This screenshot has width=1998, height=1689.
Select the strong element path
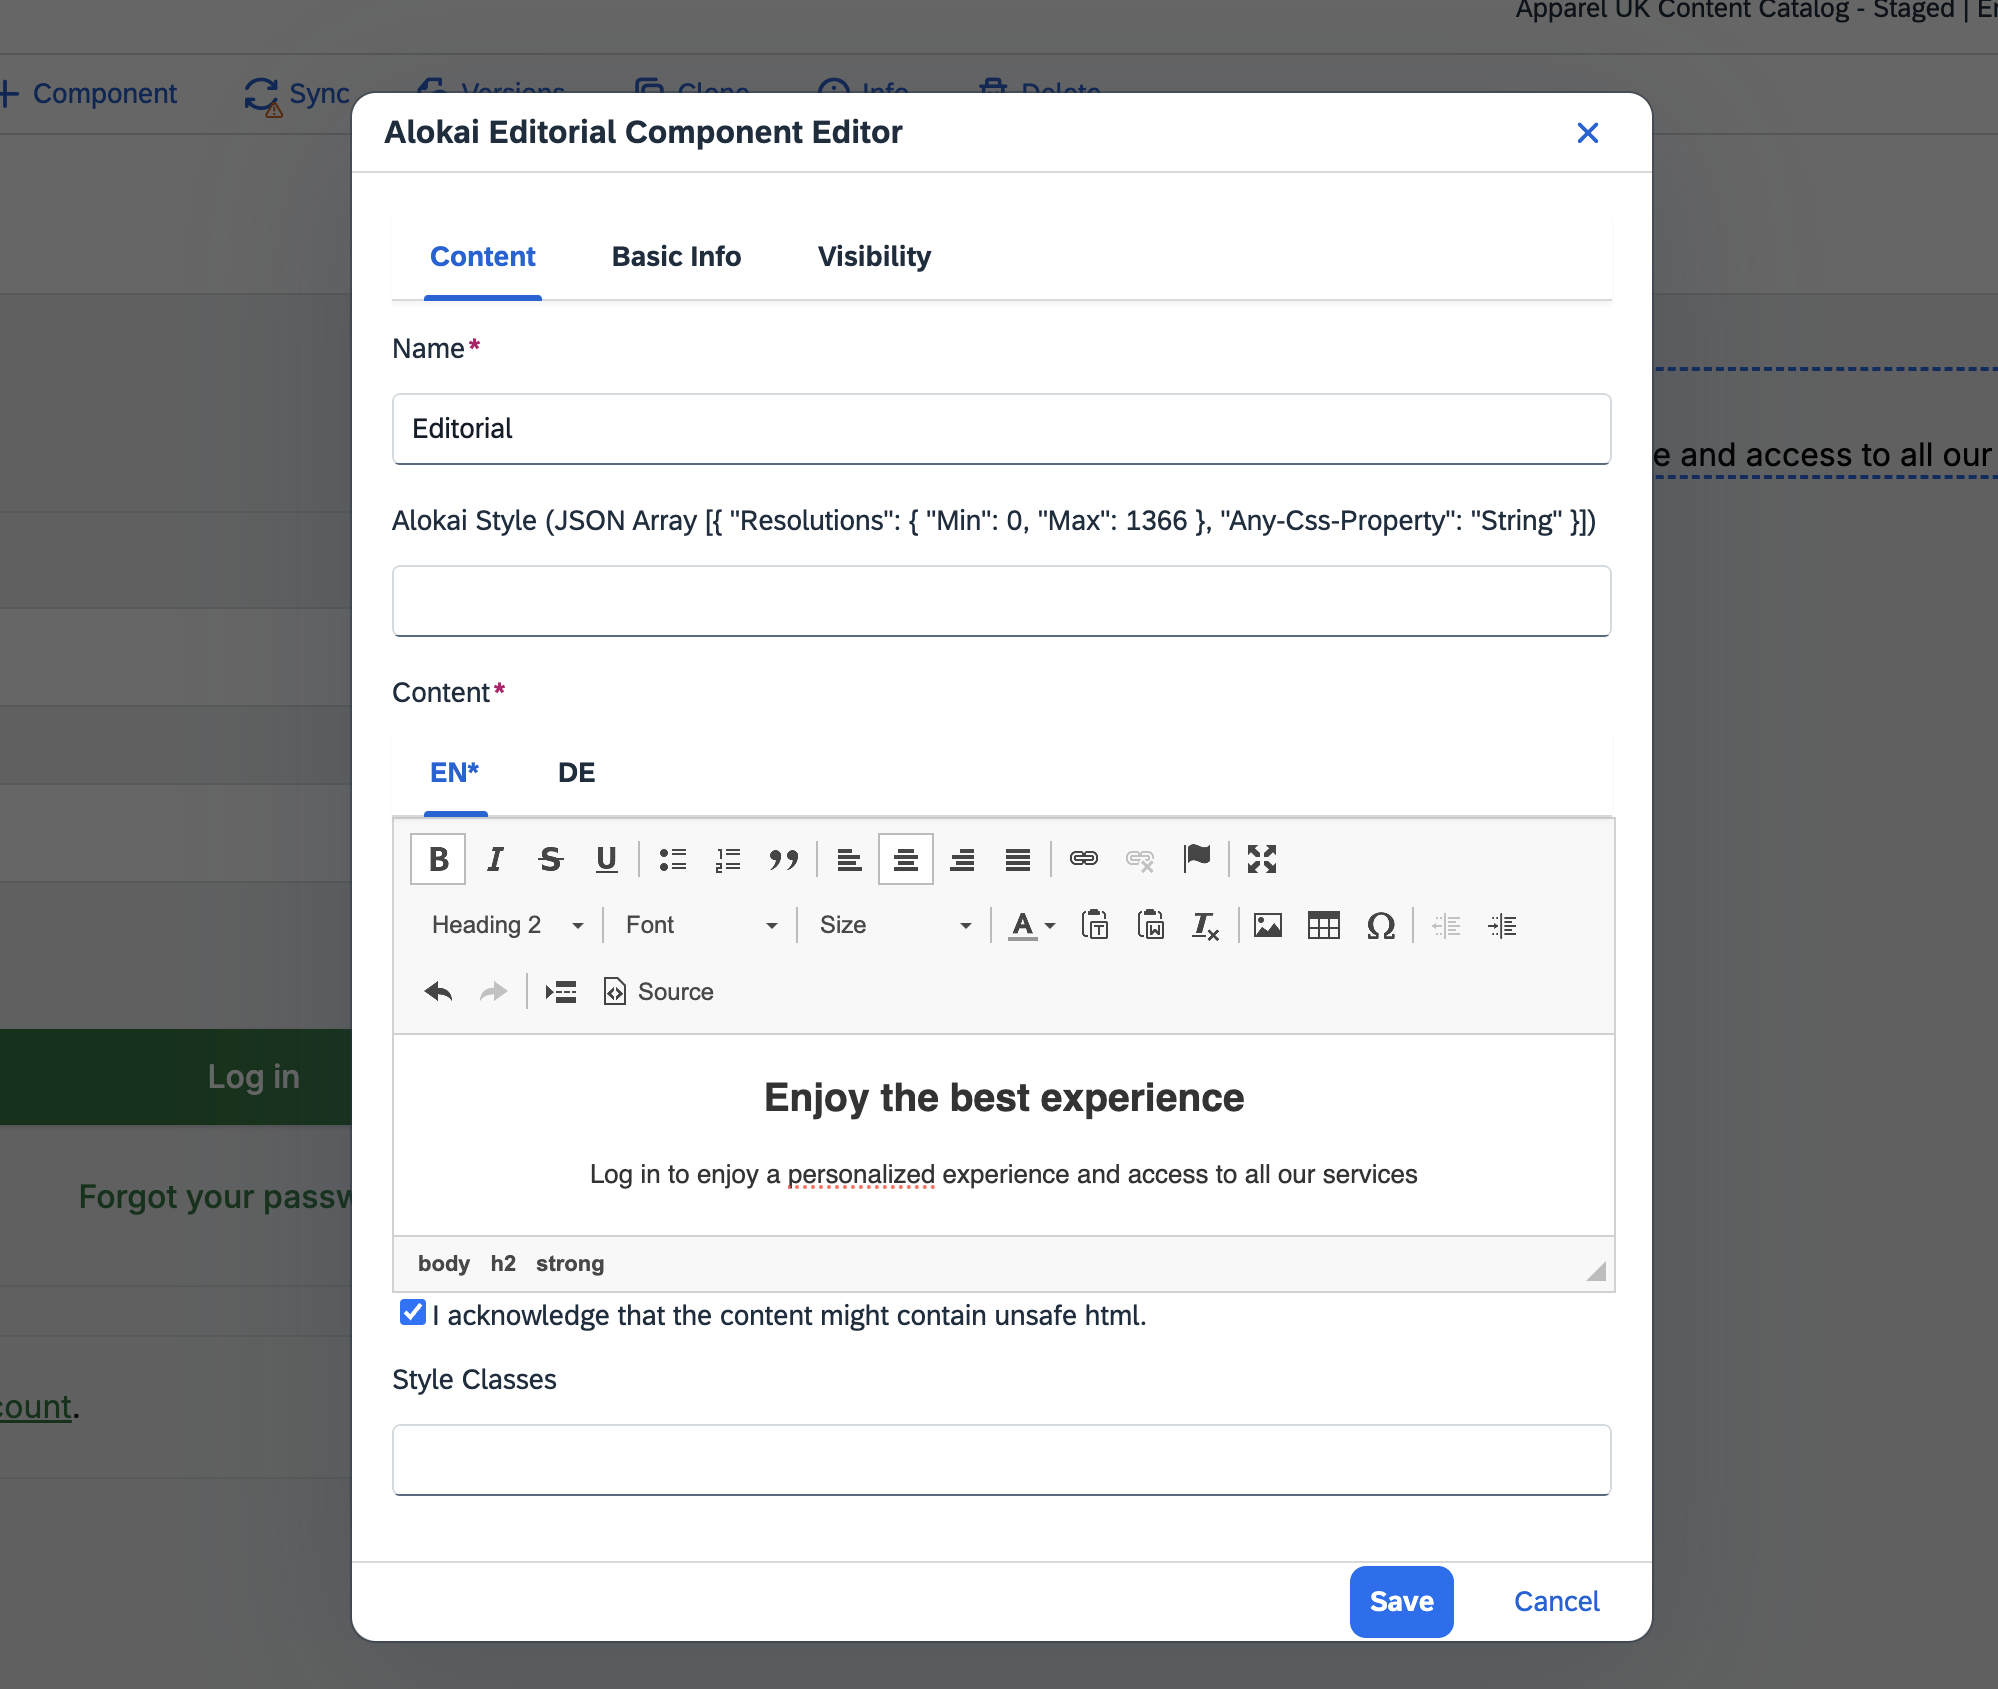570,1264
